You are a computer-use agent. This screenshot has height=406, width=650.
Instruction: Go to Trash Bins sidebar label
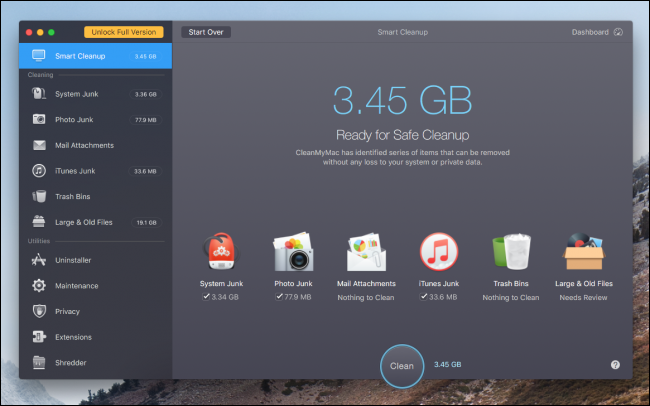(73, 197)
